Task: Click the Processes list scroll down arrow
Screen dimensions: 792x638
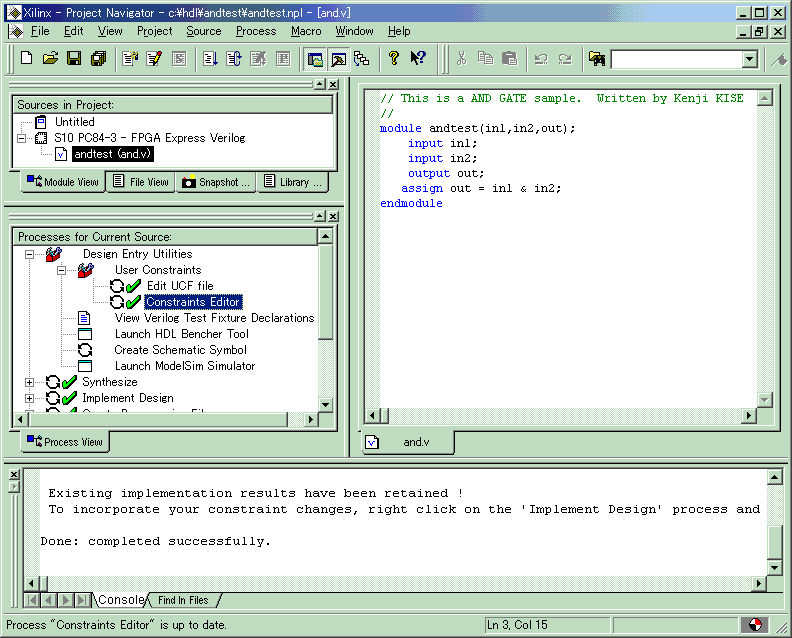Action: pos(325,405)
